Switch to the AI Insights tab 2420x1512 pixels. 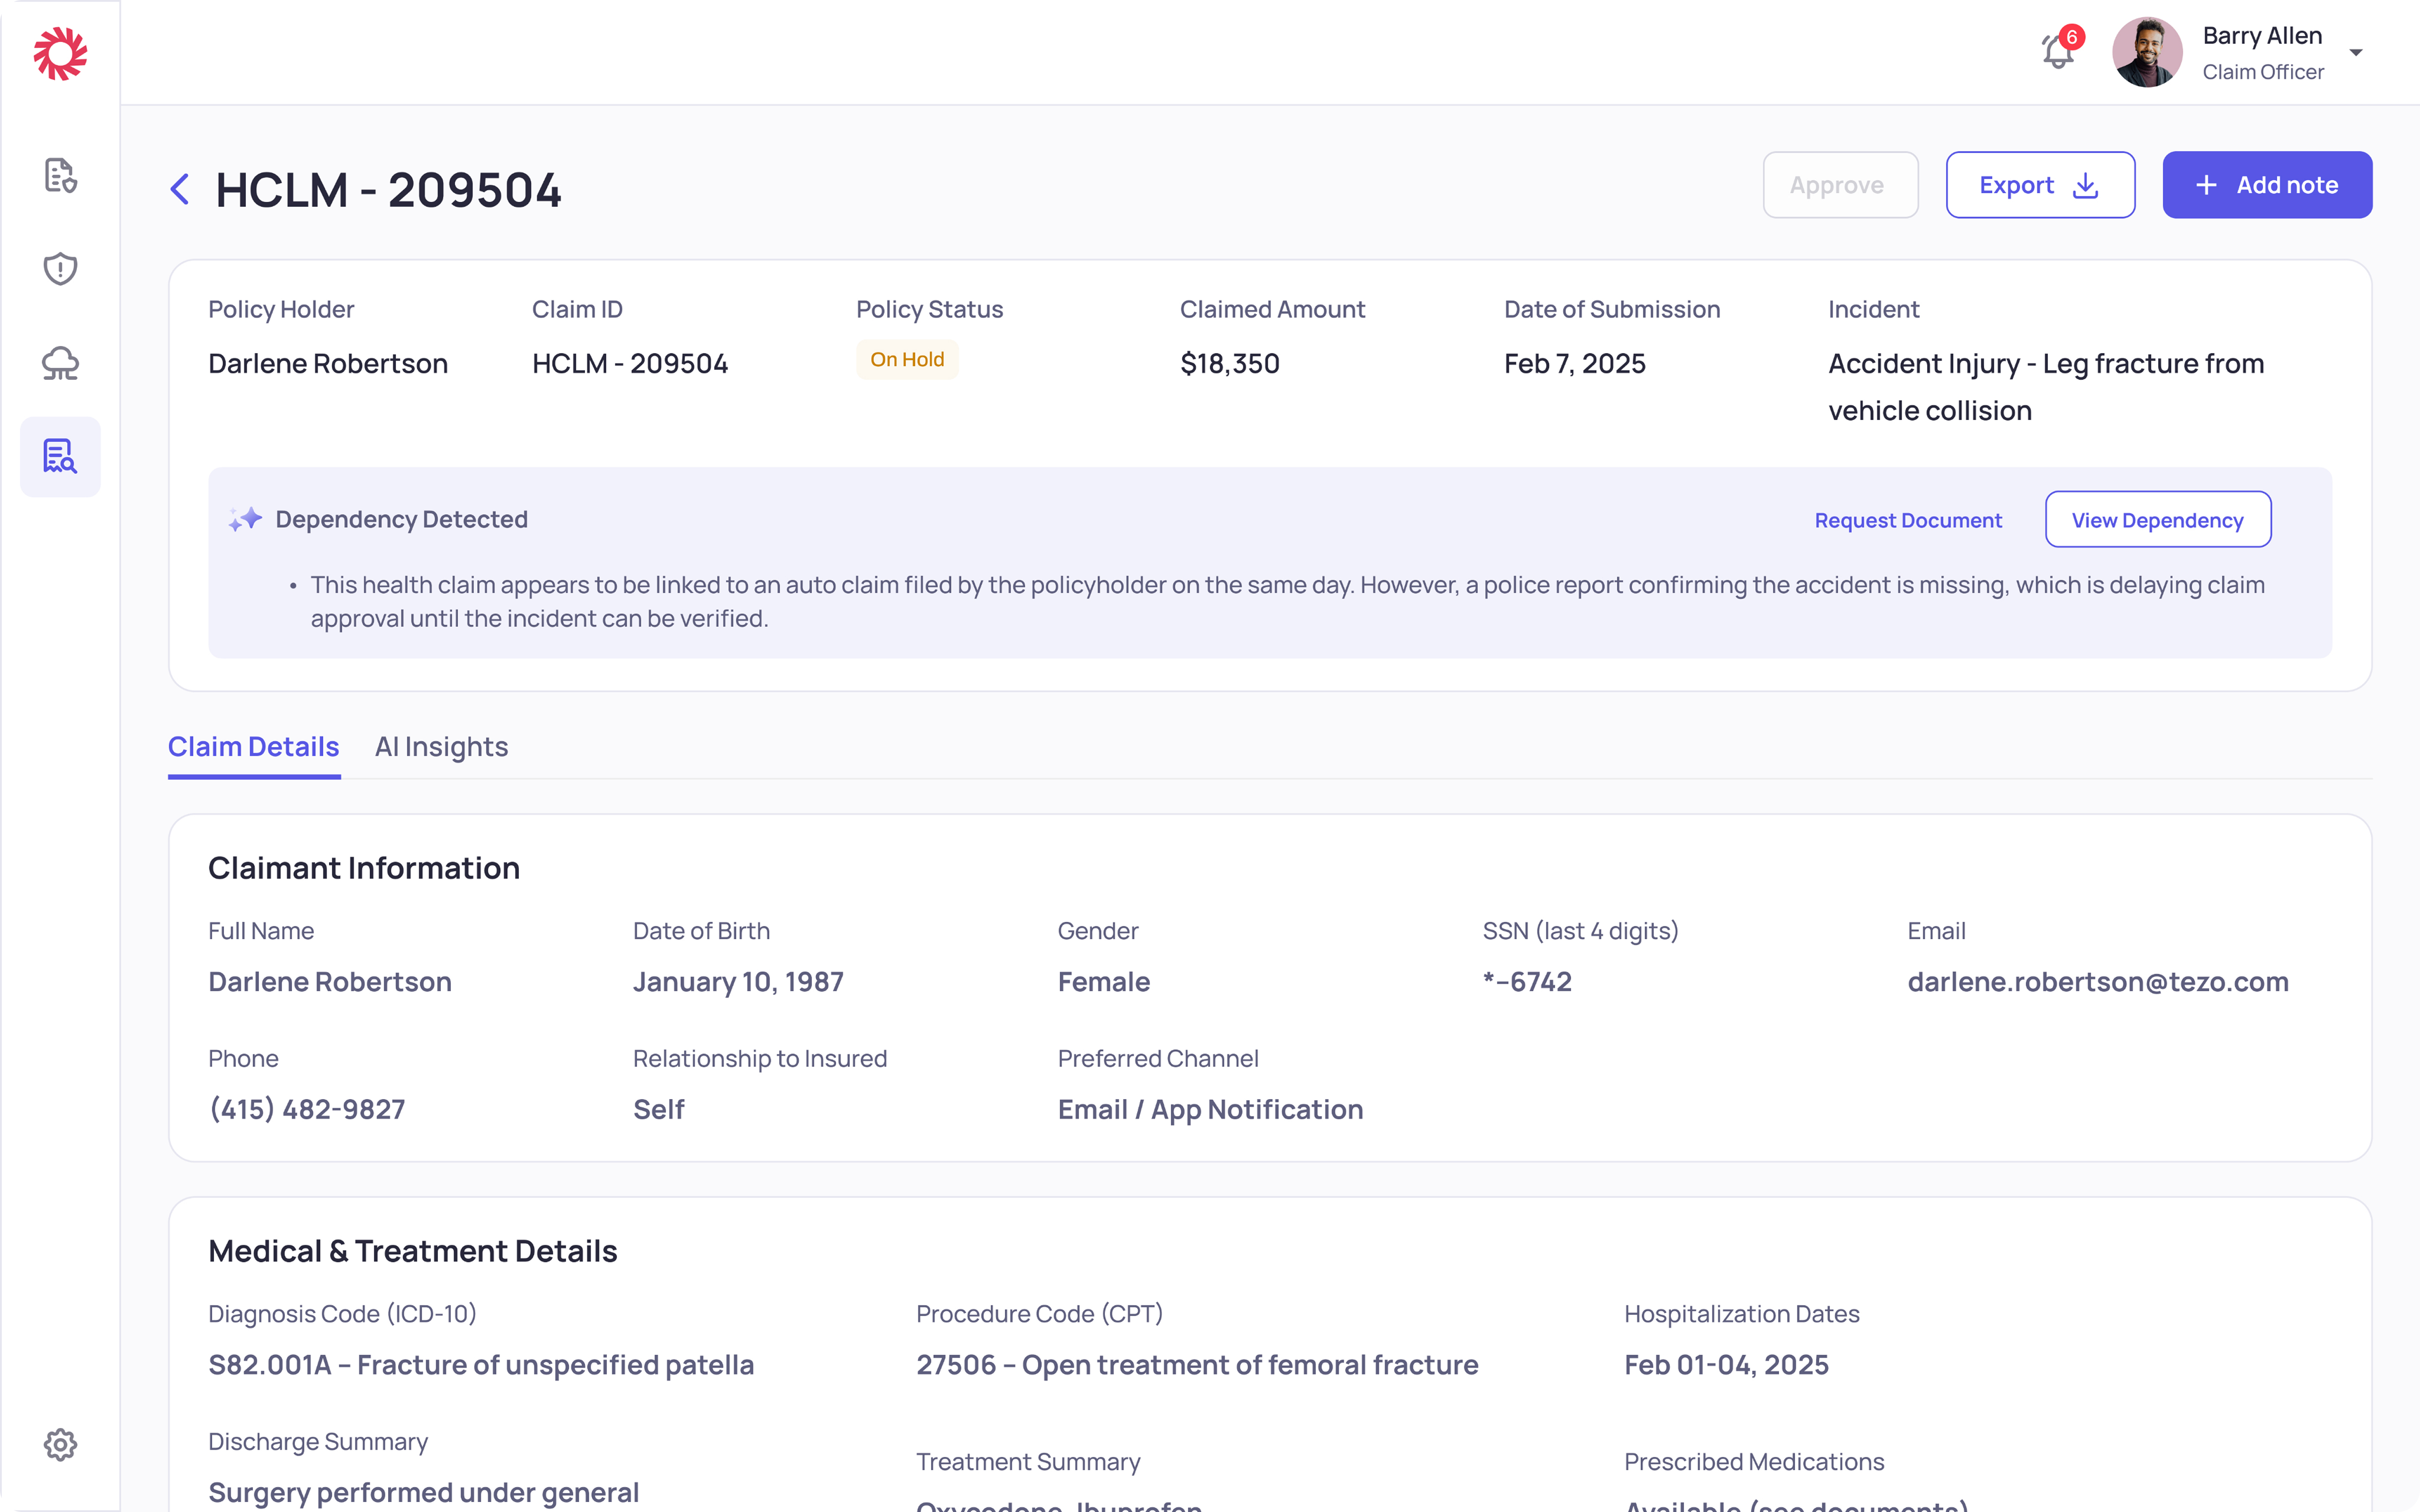point(441,747)
